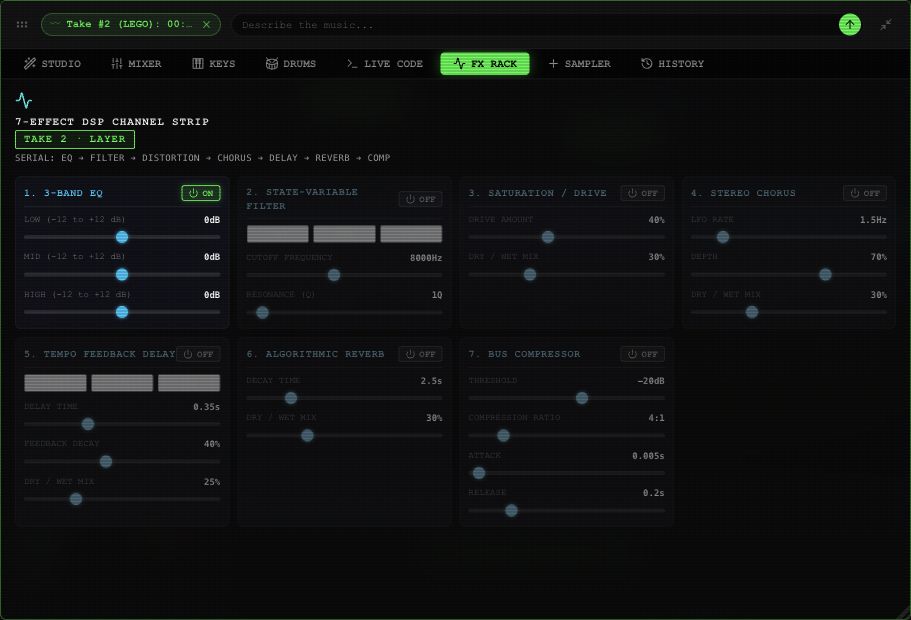Click the 0.35s delay time value
The height and width of the screenshot is (620, 911).
click(206, 407)
